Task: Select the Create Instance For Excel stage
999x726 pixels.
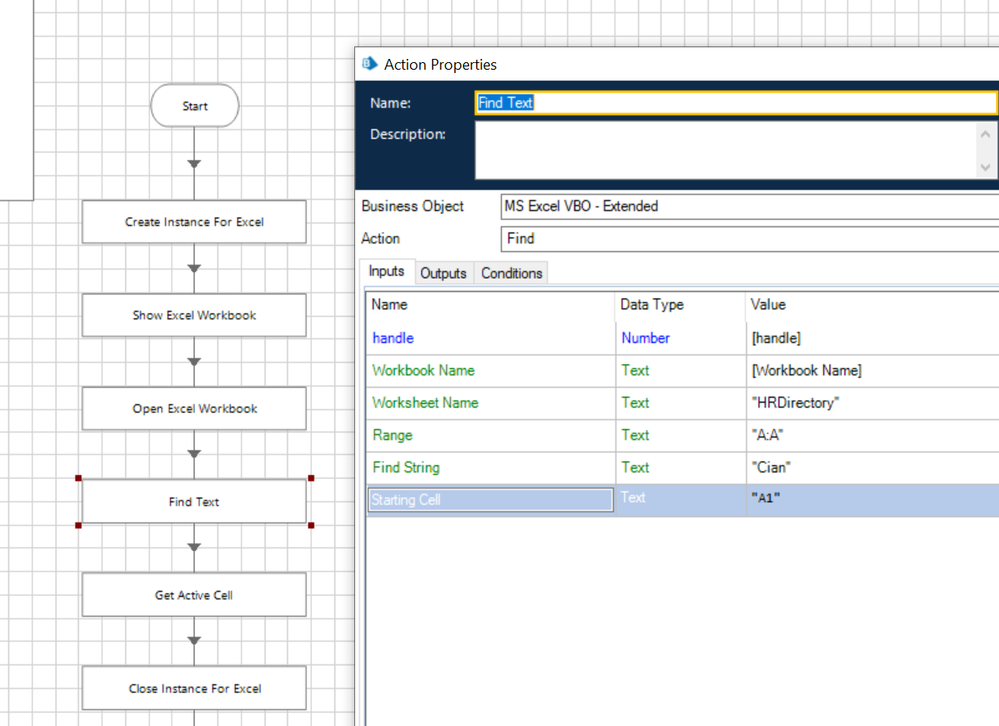Action: (194, 222)
